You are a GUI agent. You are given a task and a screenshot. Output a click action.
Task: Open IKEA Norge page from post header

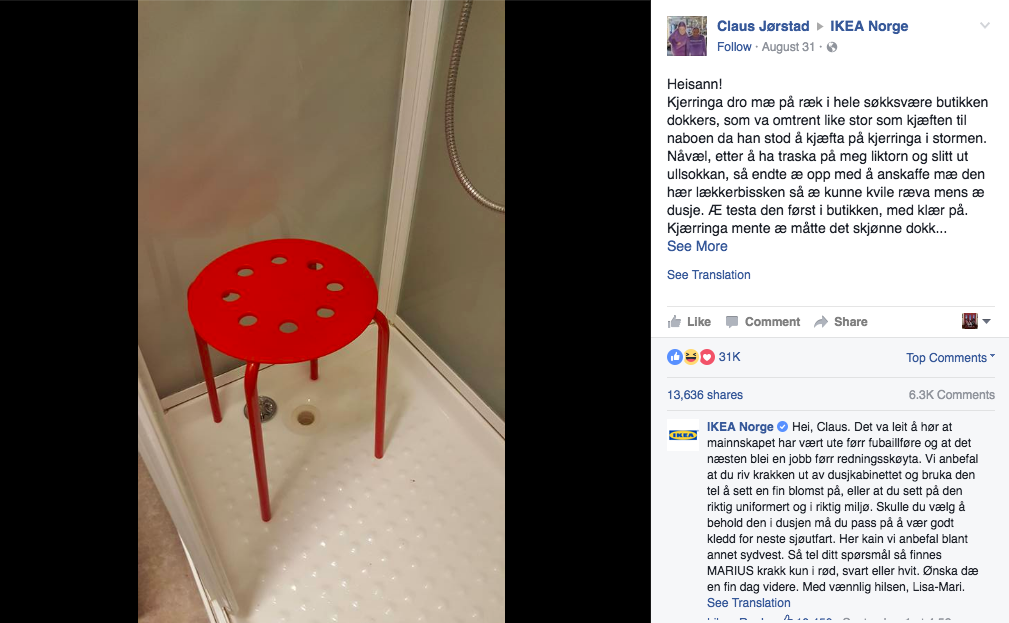[869, 26]
